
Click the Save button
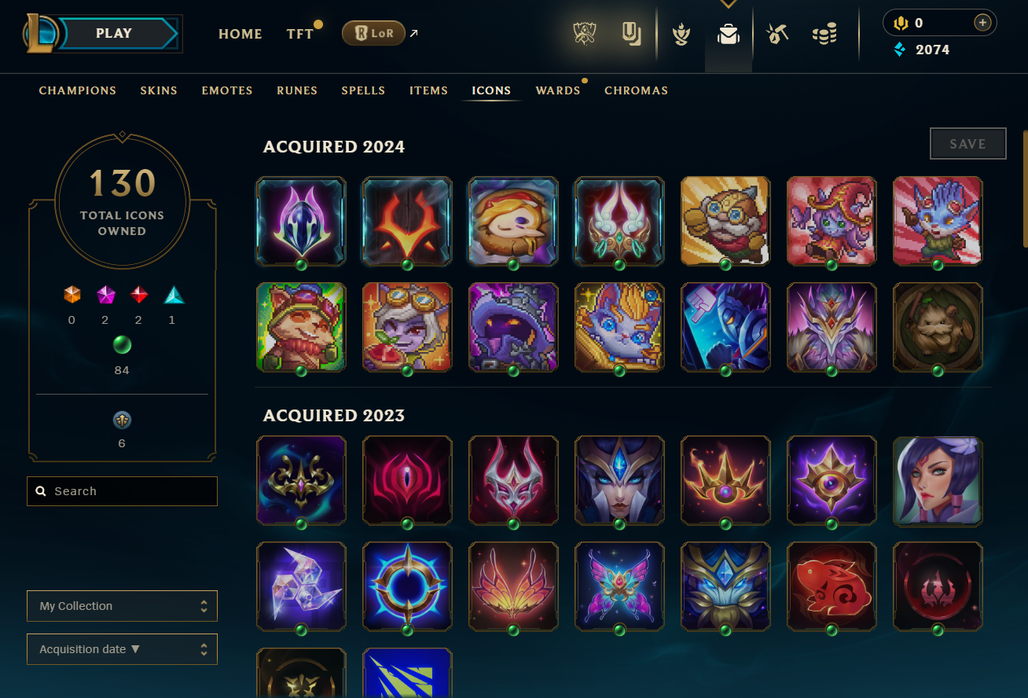968,144
